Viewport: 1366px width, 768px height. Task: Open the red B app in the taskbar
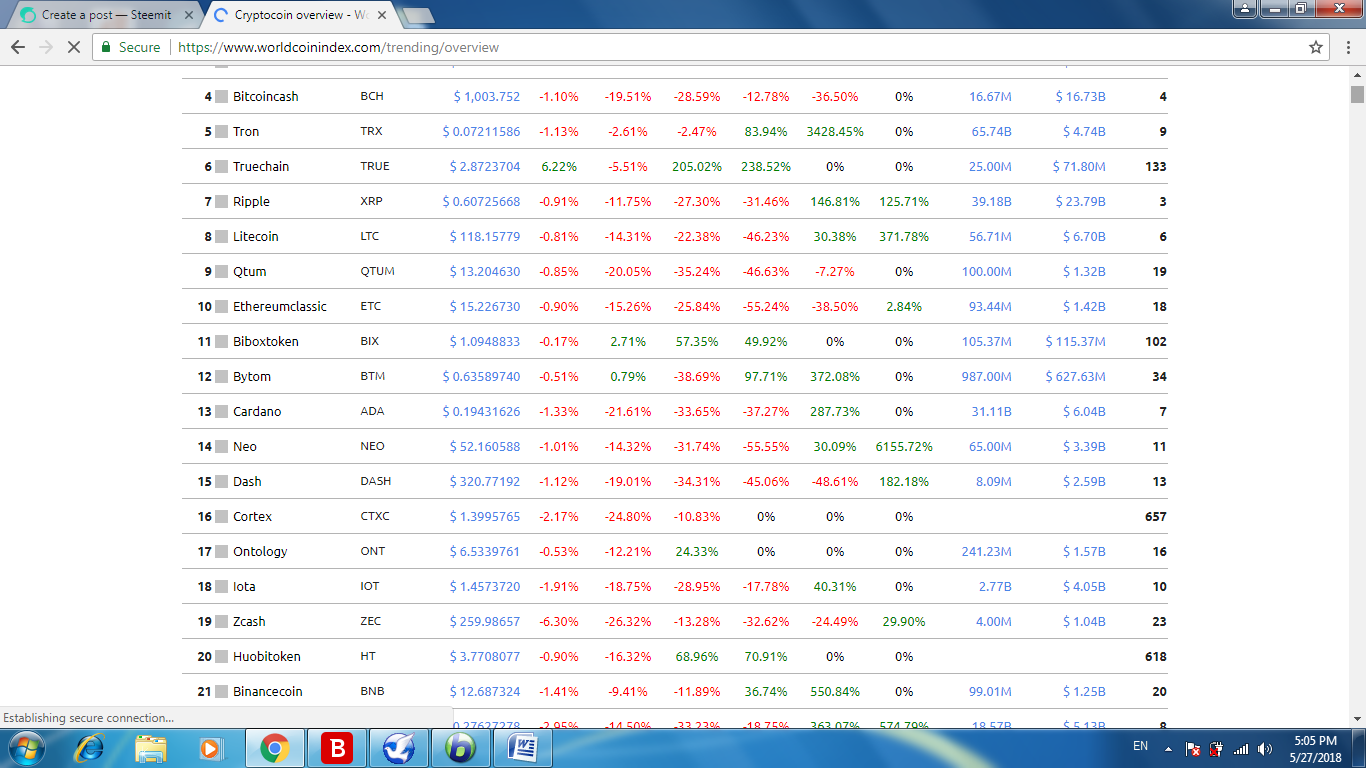336,748
